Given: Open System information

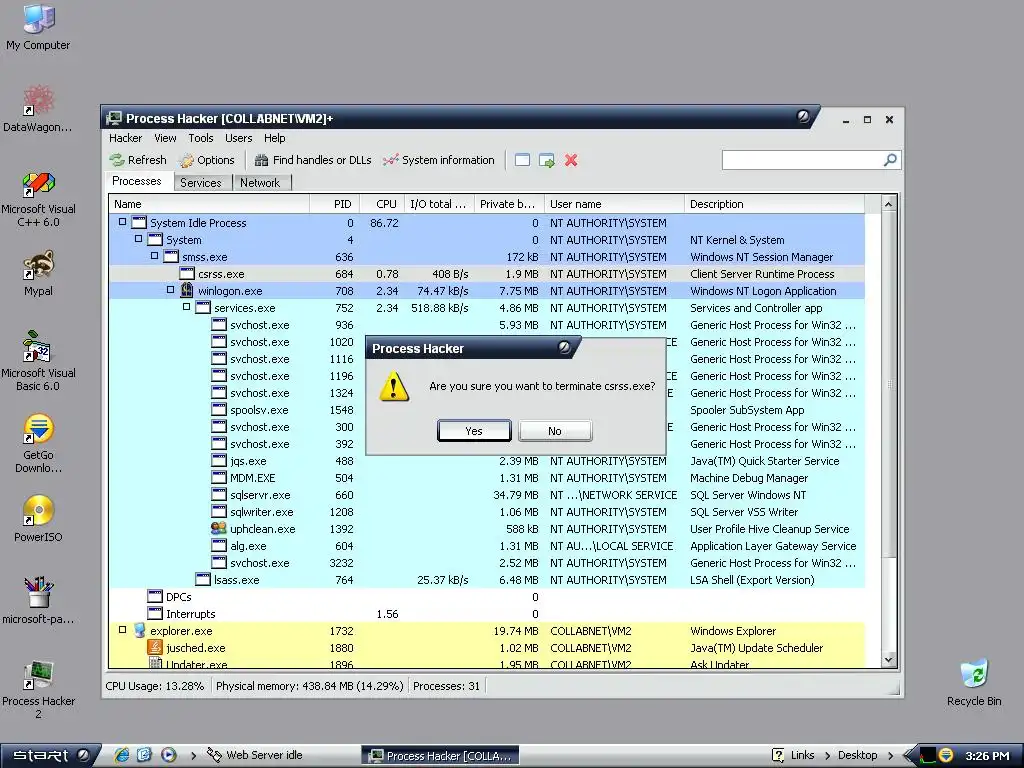Looking at the screenshot, I should click(439, 160).
